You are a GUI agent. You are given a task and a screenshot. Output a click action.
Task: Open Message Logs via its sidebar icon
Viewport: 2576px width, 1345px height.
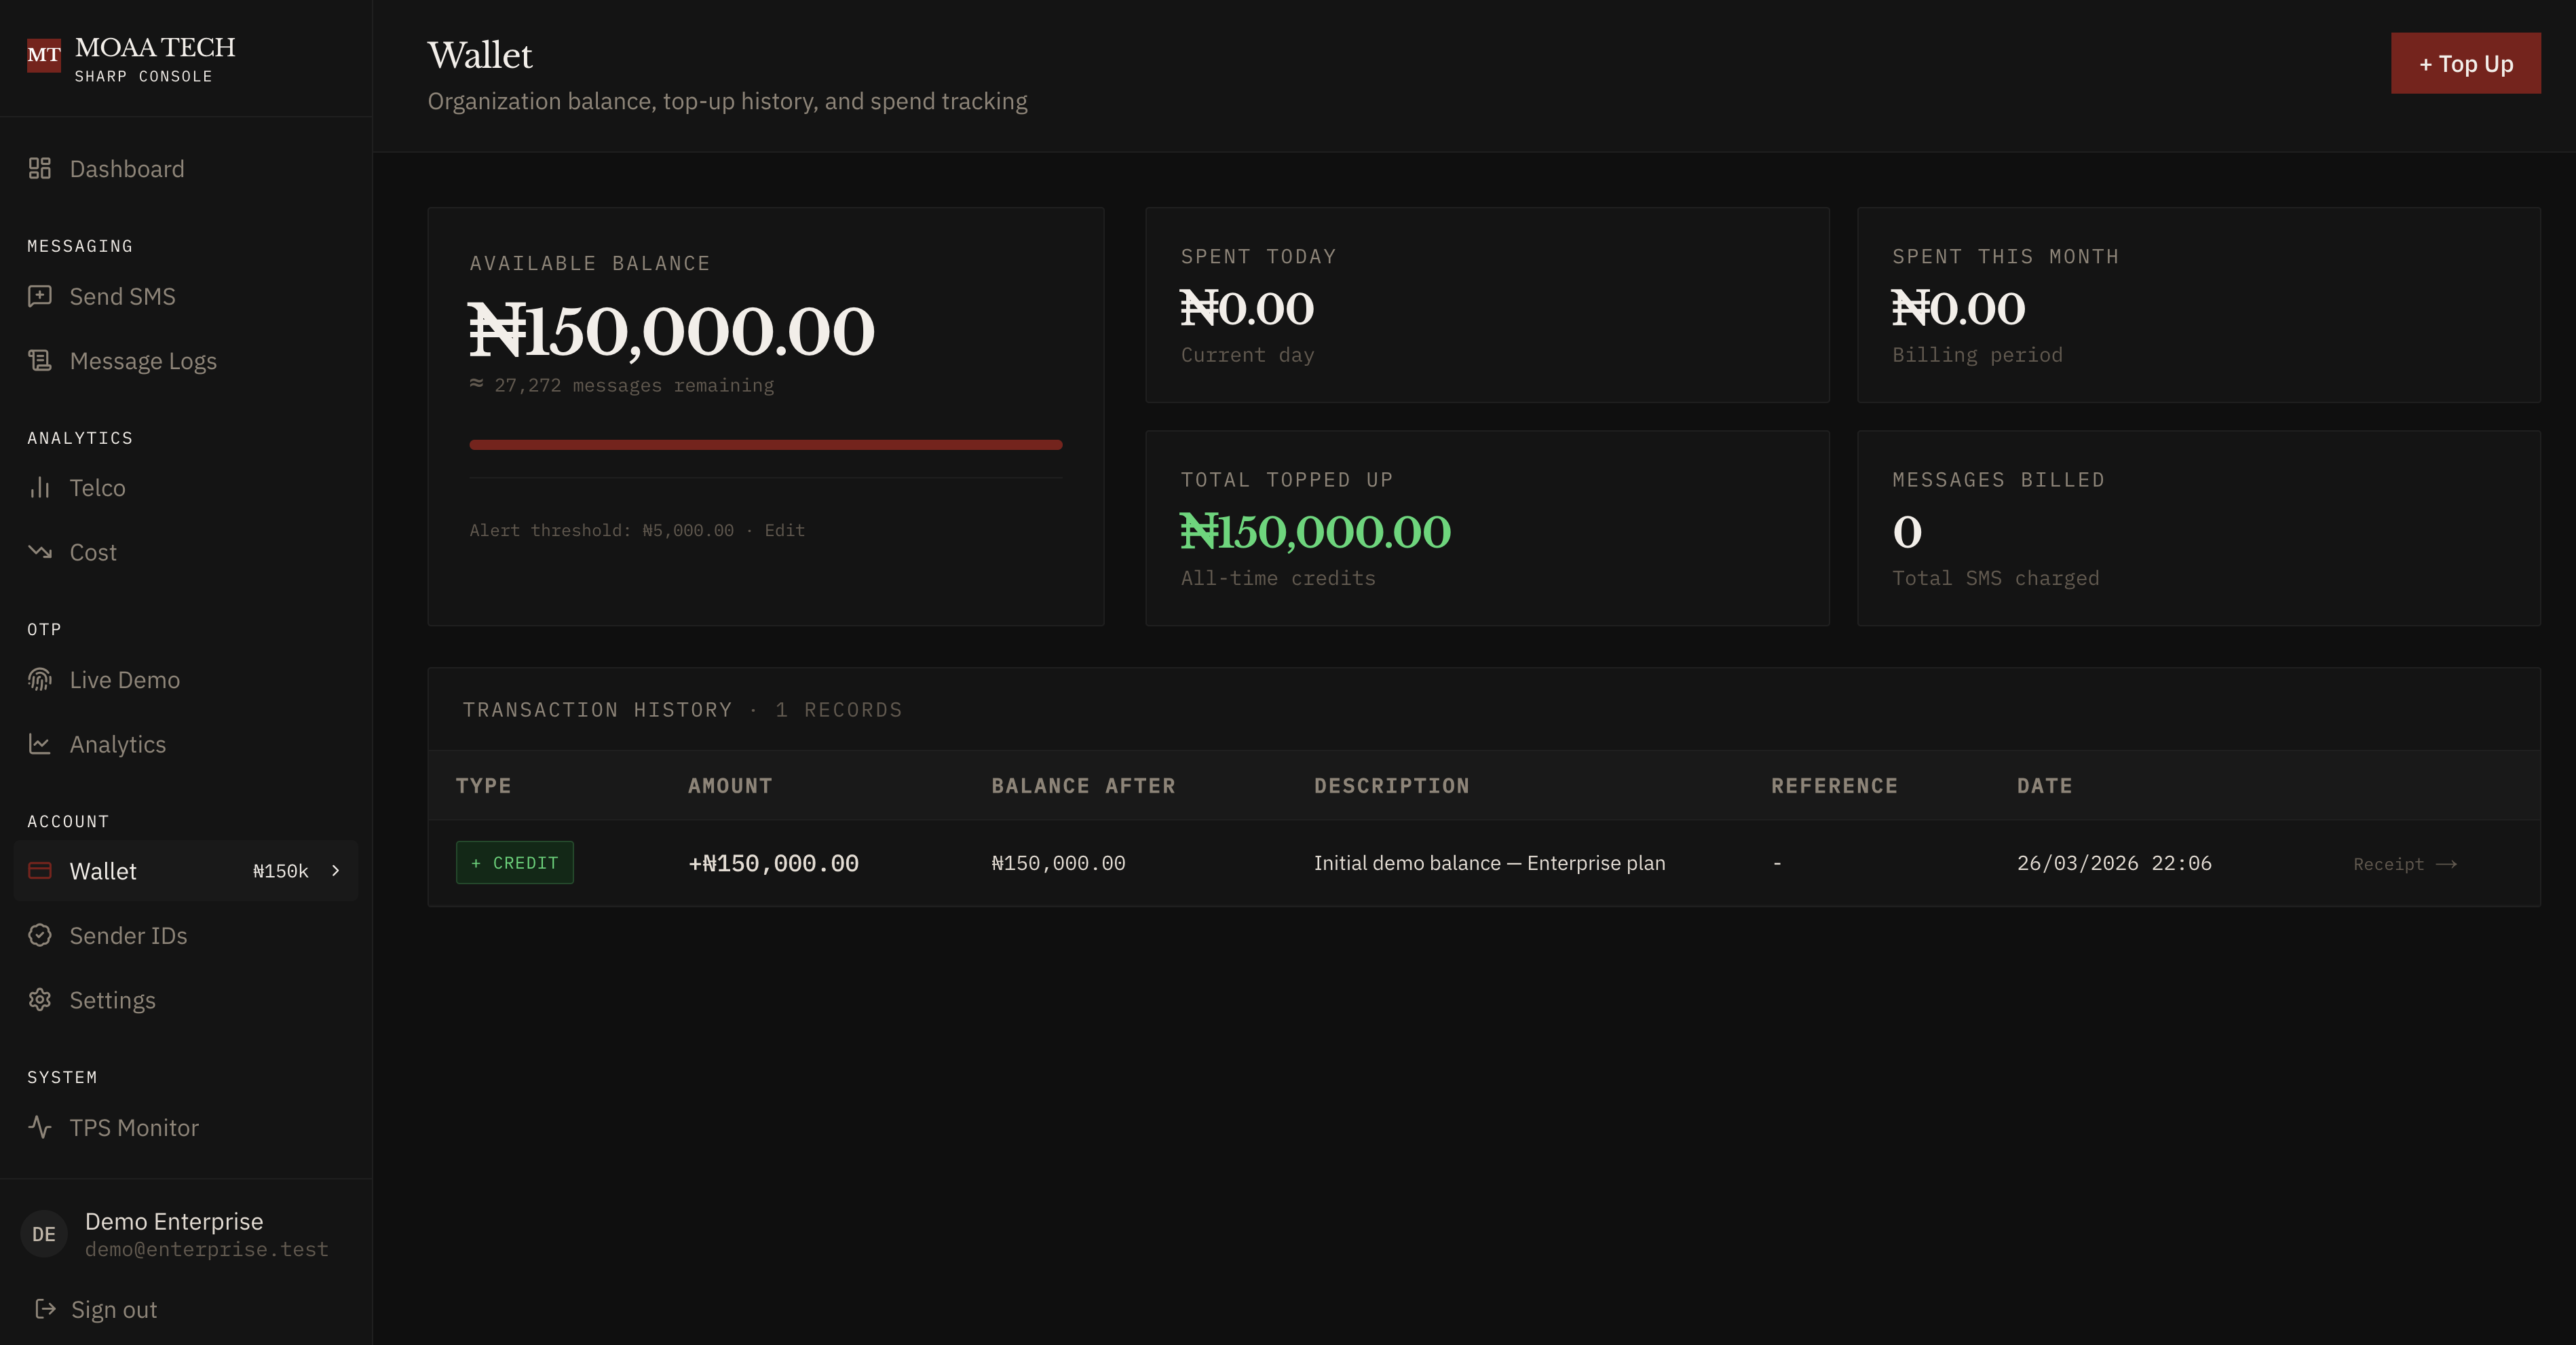click(39, 360)
